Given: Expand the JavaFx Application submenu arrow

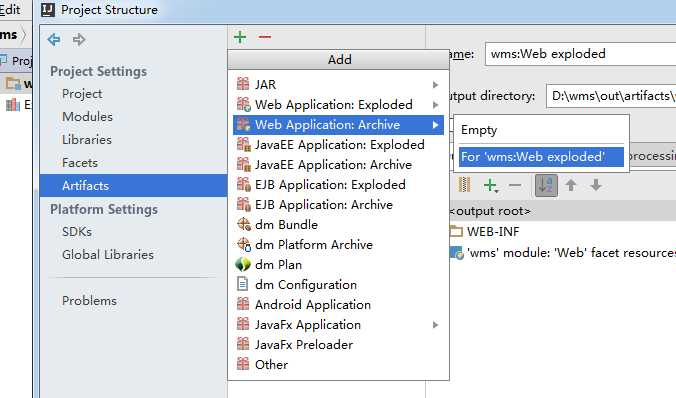Looking at the screenshot, I should (x=435, y=325).
